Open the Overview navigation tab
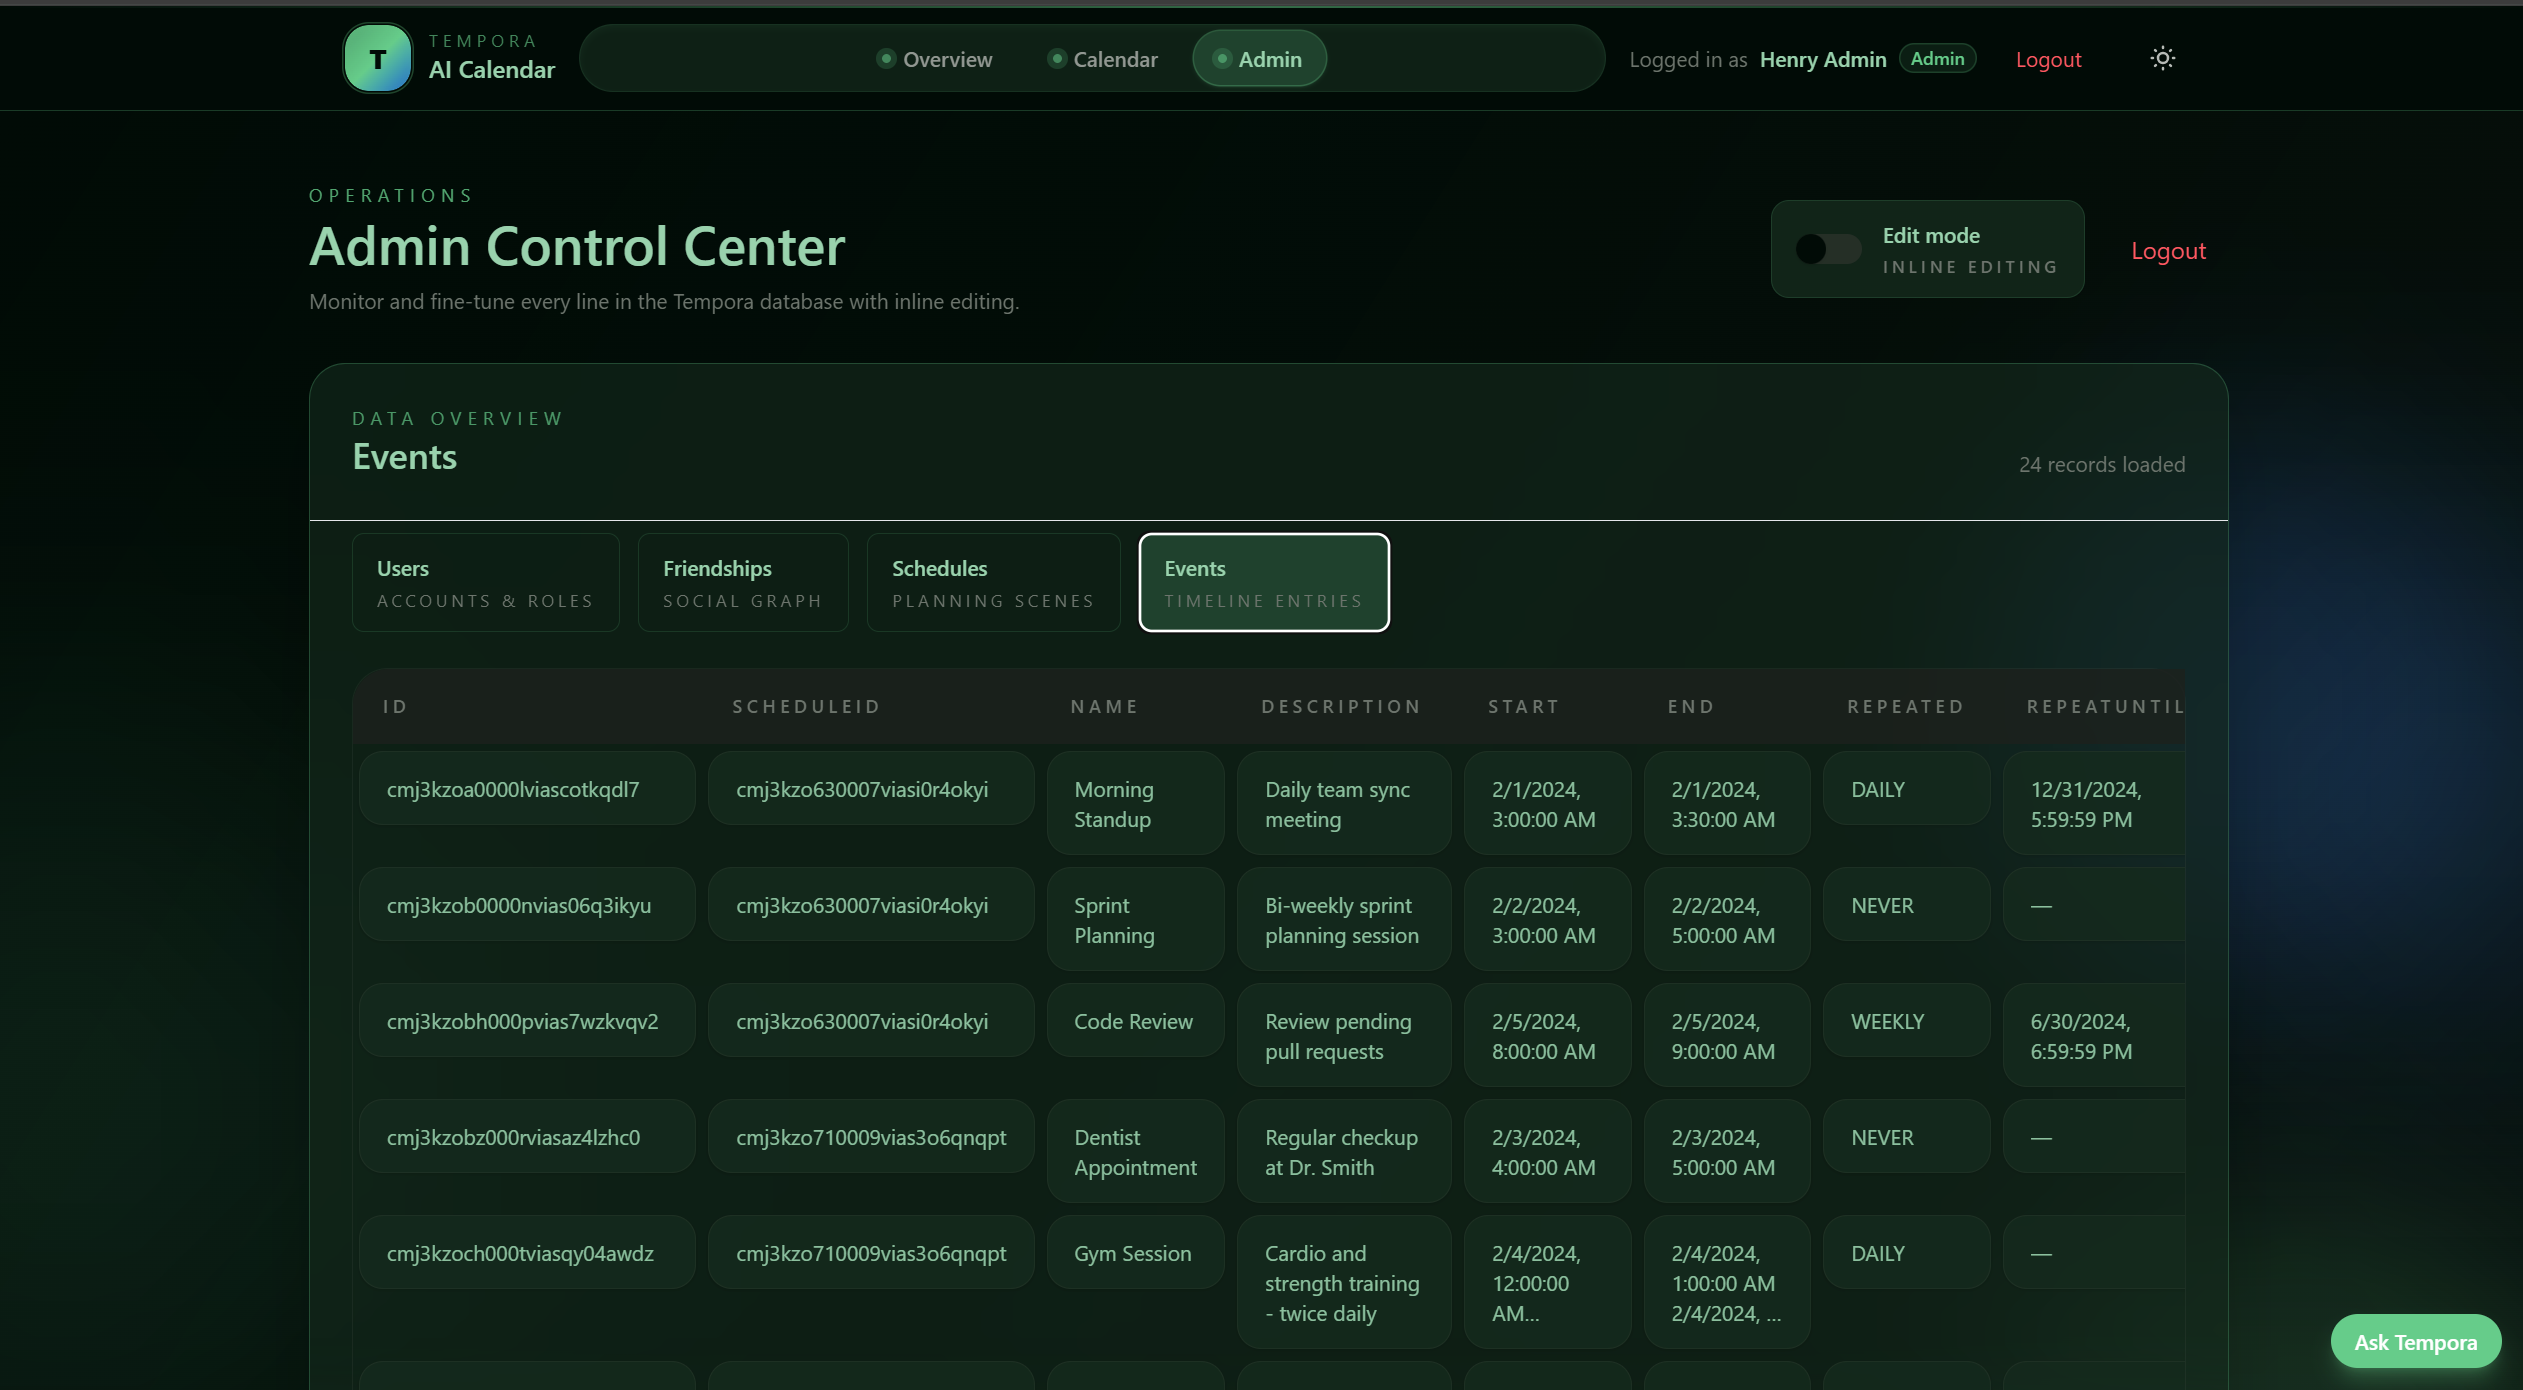Viewport: 2523px width, 1390px height. point(934,59)
